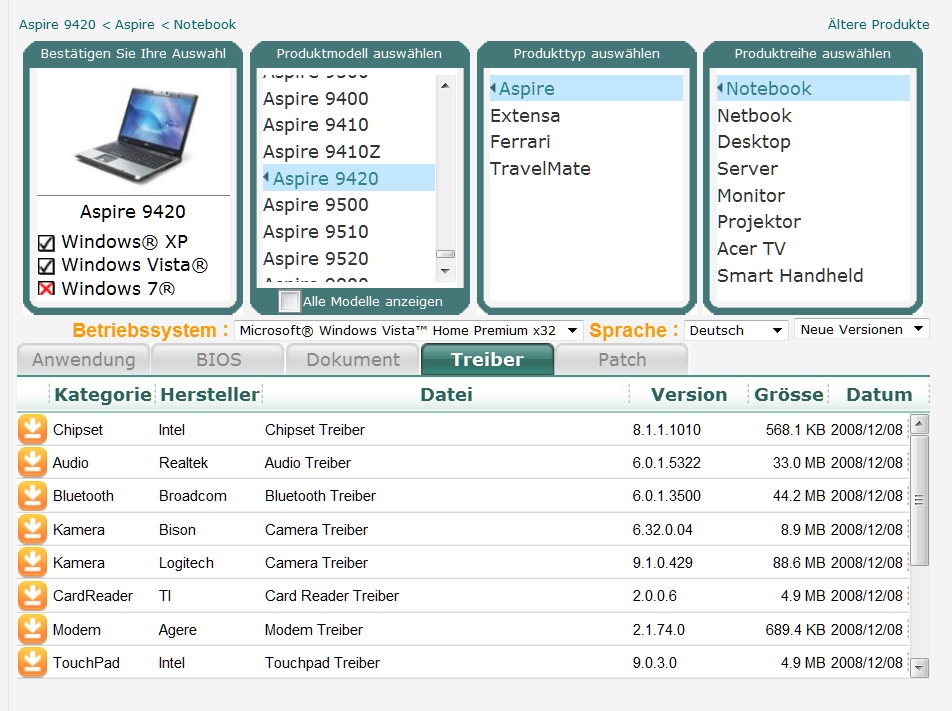Select Desktop product line
The height and width of the screenshot is (711, 952).
click(x=754, y=142)
